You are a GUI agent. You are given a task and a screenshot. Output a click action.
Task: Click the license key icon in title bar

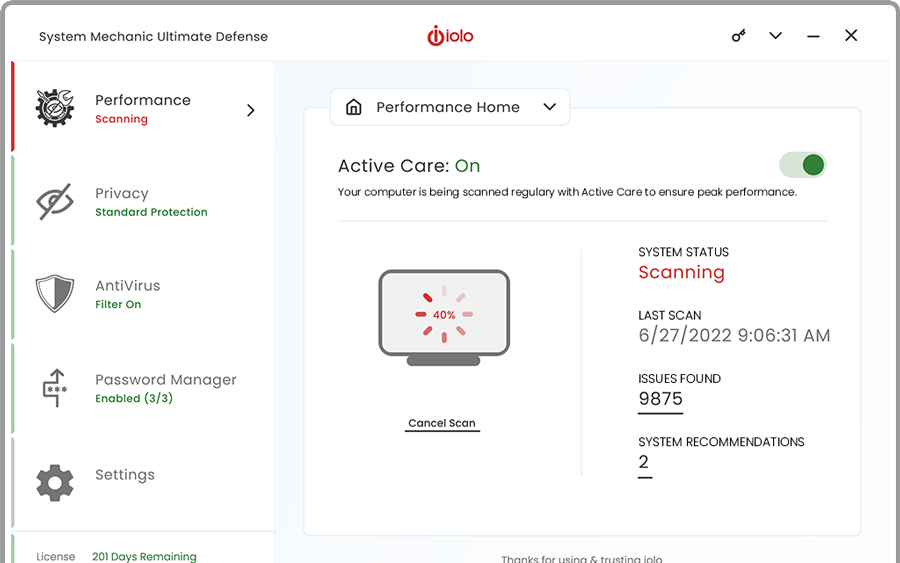click(x=738, y=36)
